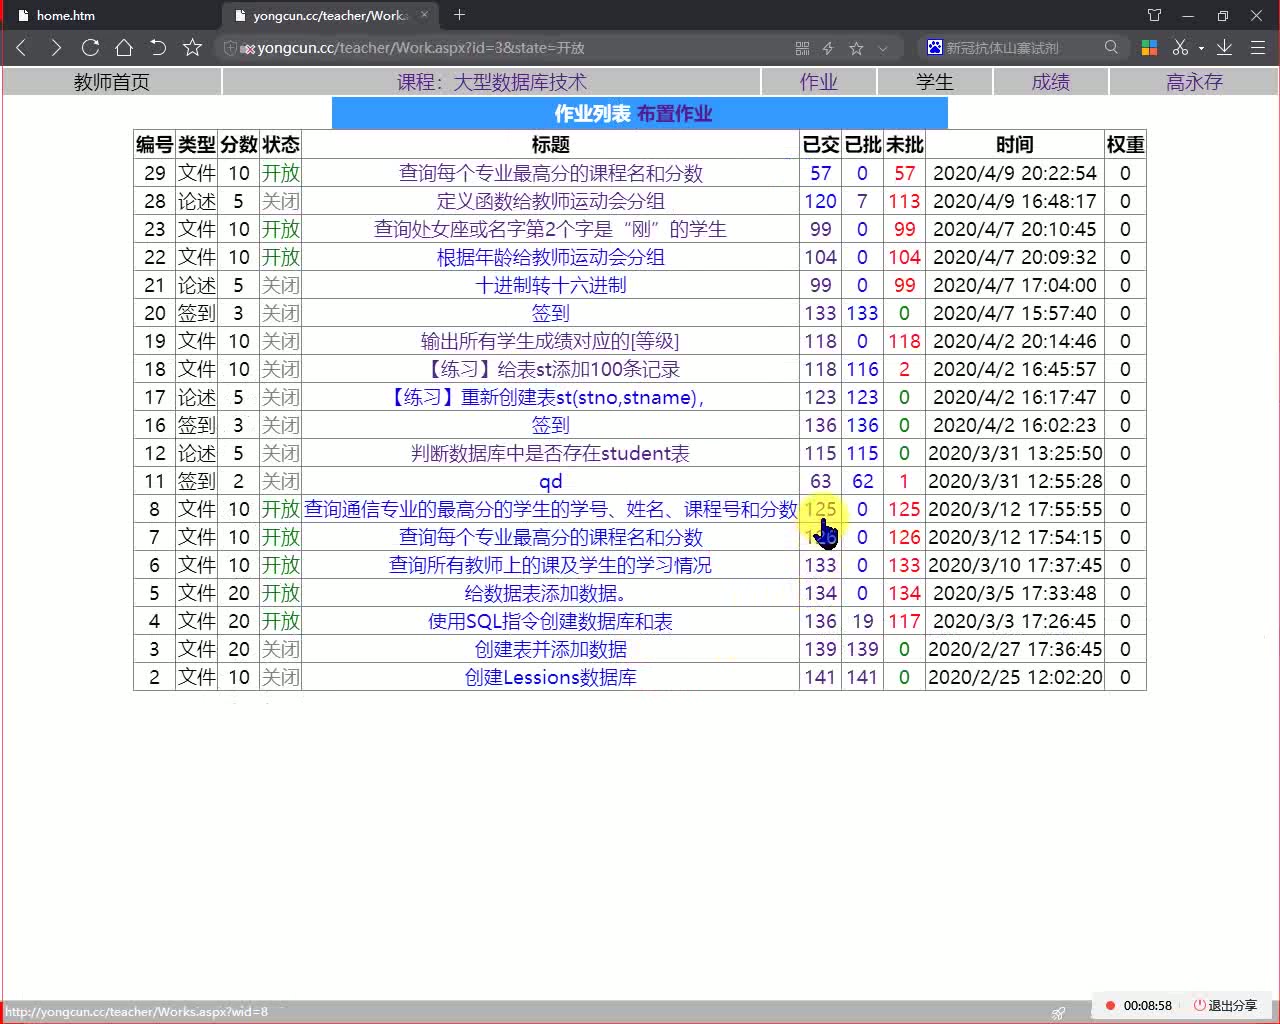Open assignment 创建Lessions数据库
This screenshot has width=1280, height=1024.
point(550,677)
